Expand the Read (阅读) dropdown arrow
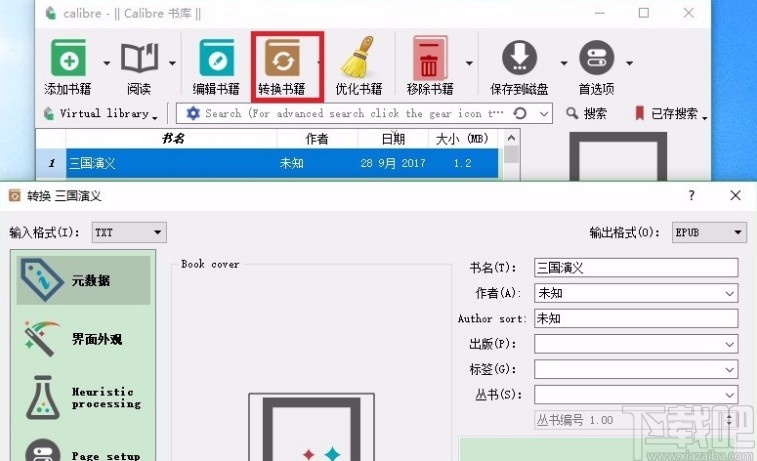The image size is (757, 461). [172, 63]
